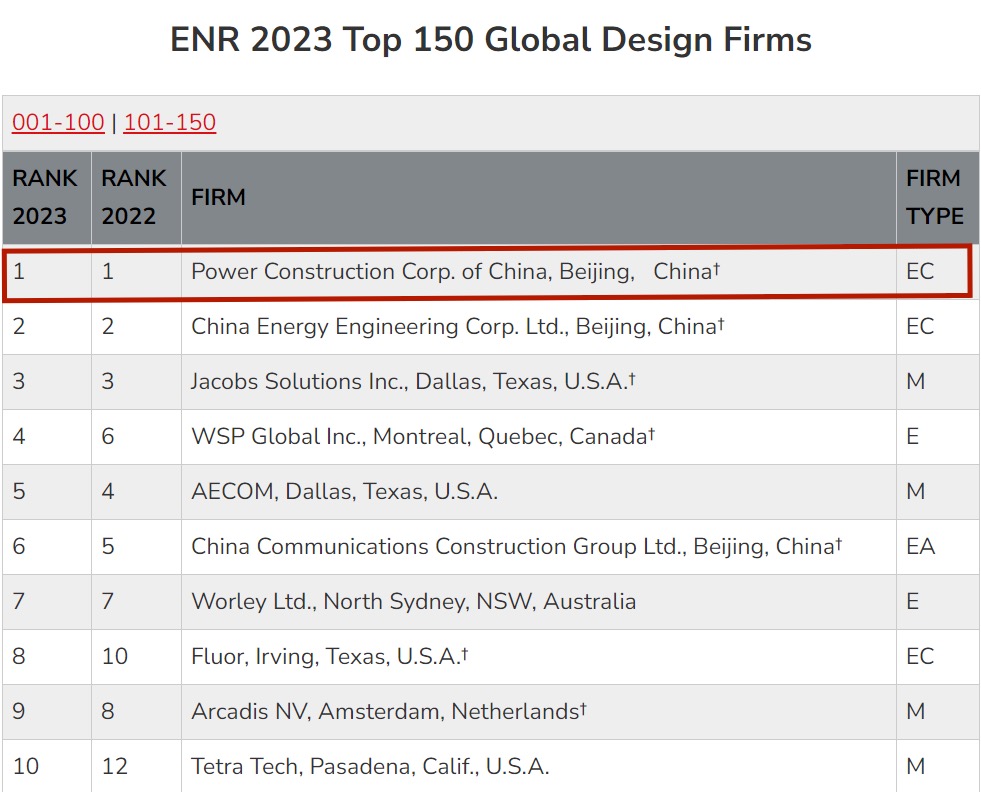Click 2023 rank 8 in Fluor row
This screenshot has height=792, width=981.
point(19,656)
